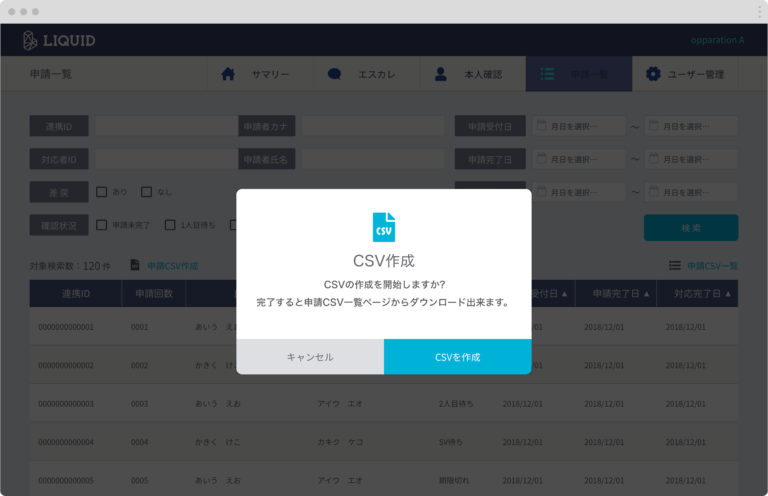Click the CSV file icon in dialog
The width and height of the screenshot is (768, 496).
click(x=383, y=227)
